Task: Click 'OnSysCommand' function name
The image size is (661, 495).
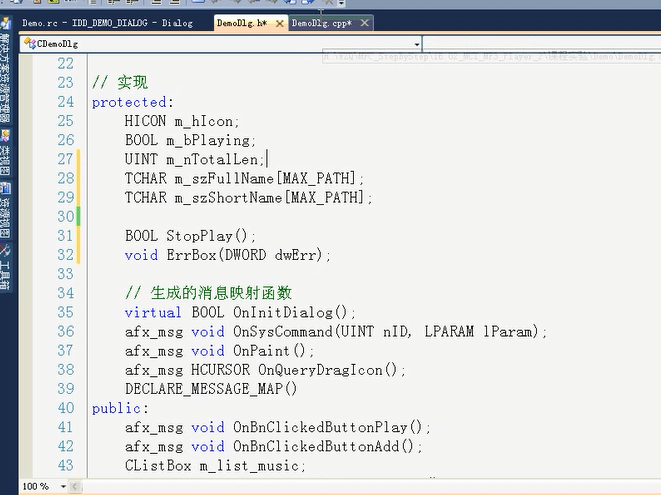Action: pos(283,331)
